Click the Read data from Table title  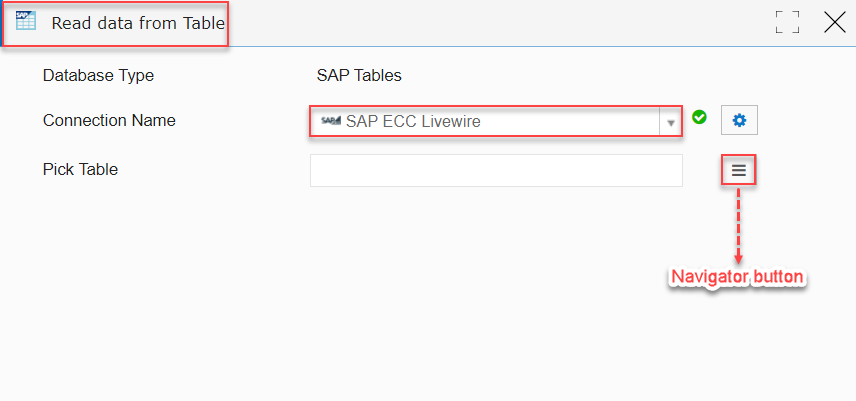coord(138,23)
